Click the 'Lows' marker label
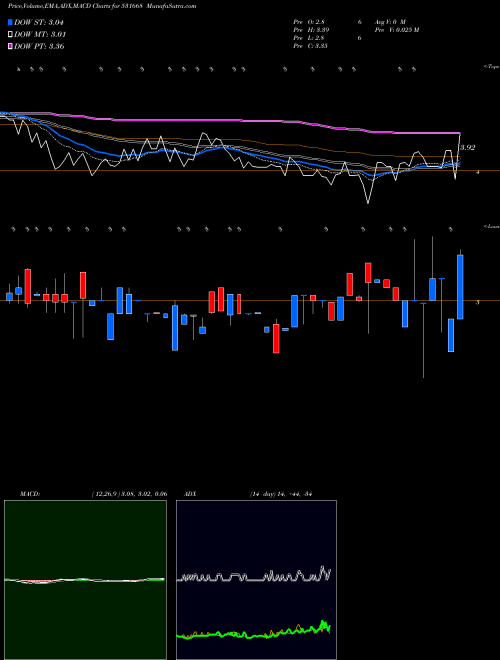Screen dimensions: 500x660 (x=491, y=226)
